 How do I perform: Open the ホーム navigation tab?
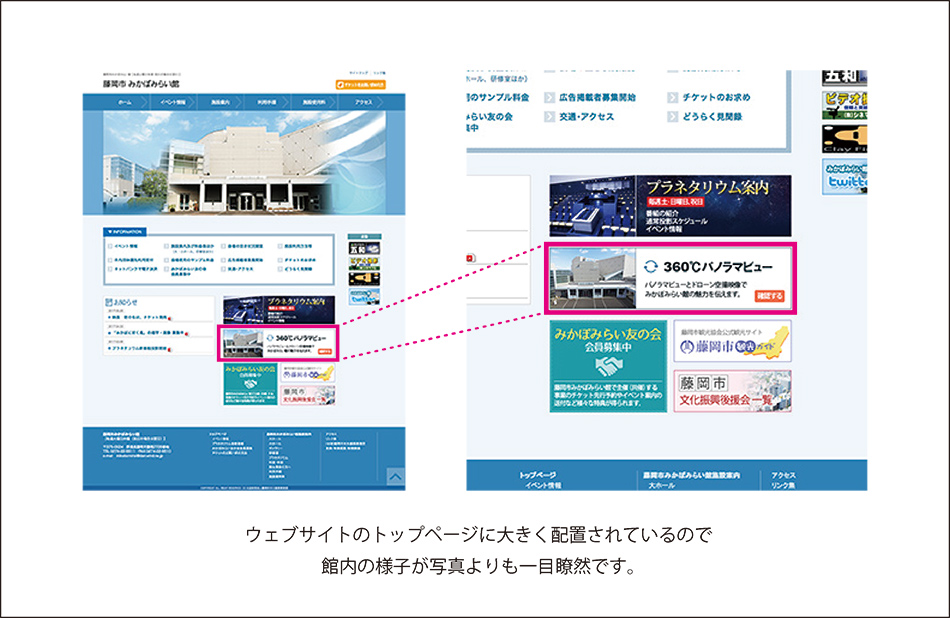click(x=124, y=103)
